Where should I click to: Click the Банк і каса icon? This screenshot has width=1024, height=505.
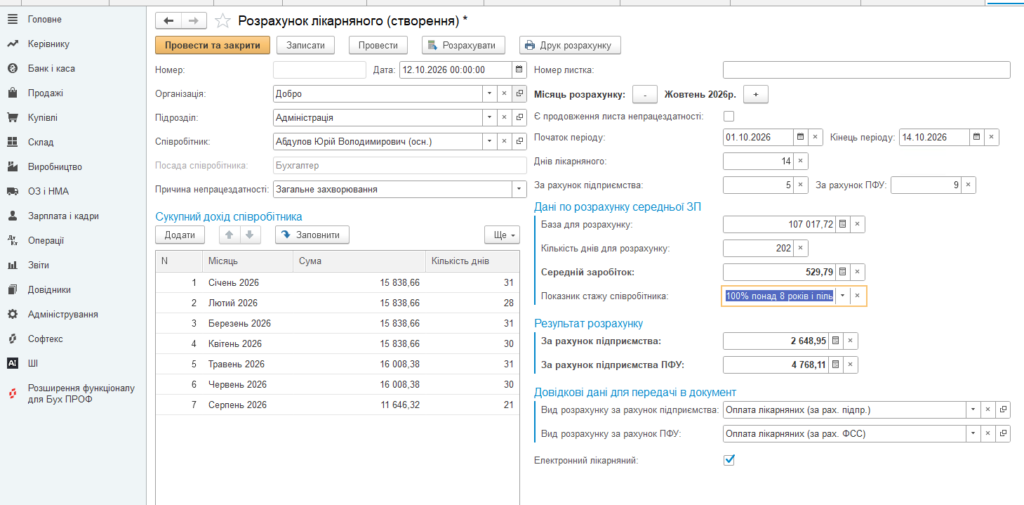[12, 69]
